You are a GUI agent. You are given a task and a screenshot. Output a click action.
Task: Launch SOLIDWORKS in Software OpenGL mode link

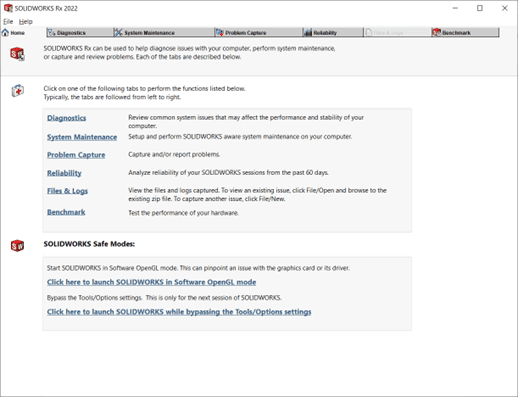point(152,282)
